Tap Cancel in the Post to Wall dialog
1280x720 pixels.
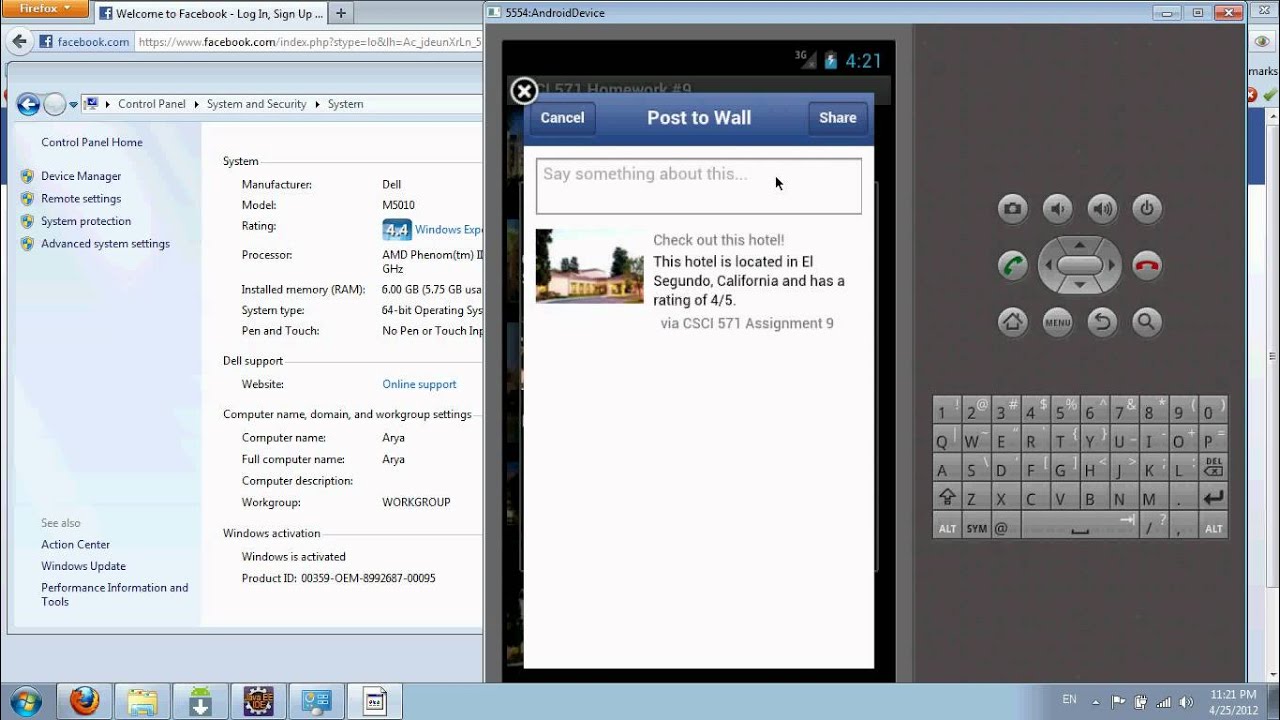562,118
